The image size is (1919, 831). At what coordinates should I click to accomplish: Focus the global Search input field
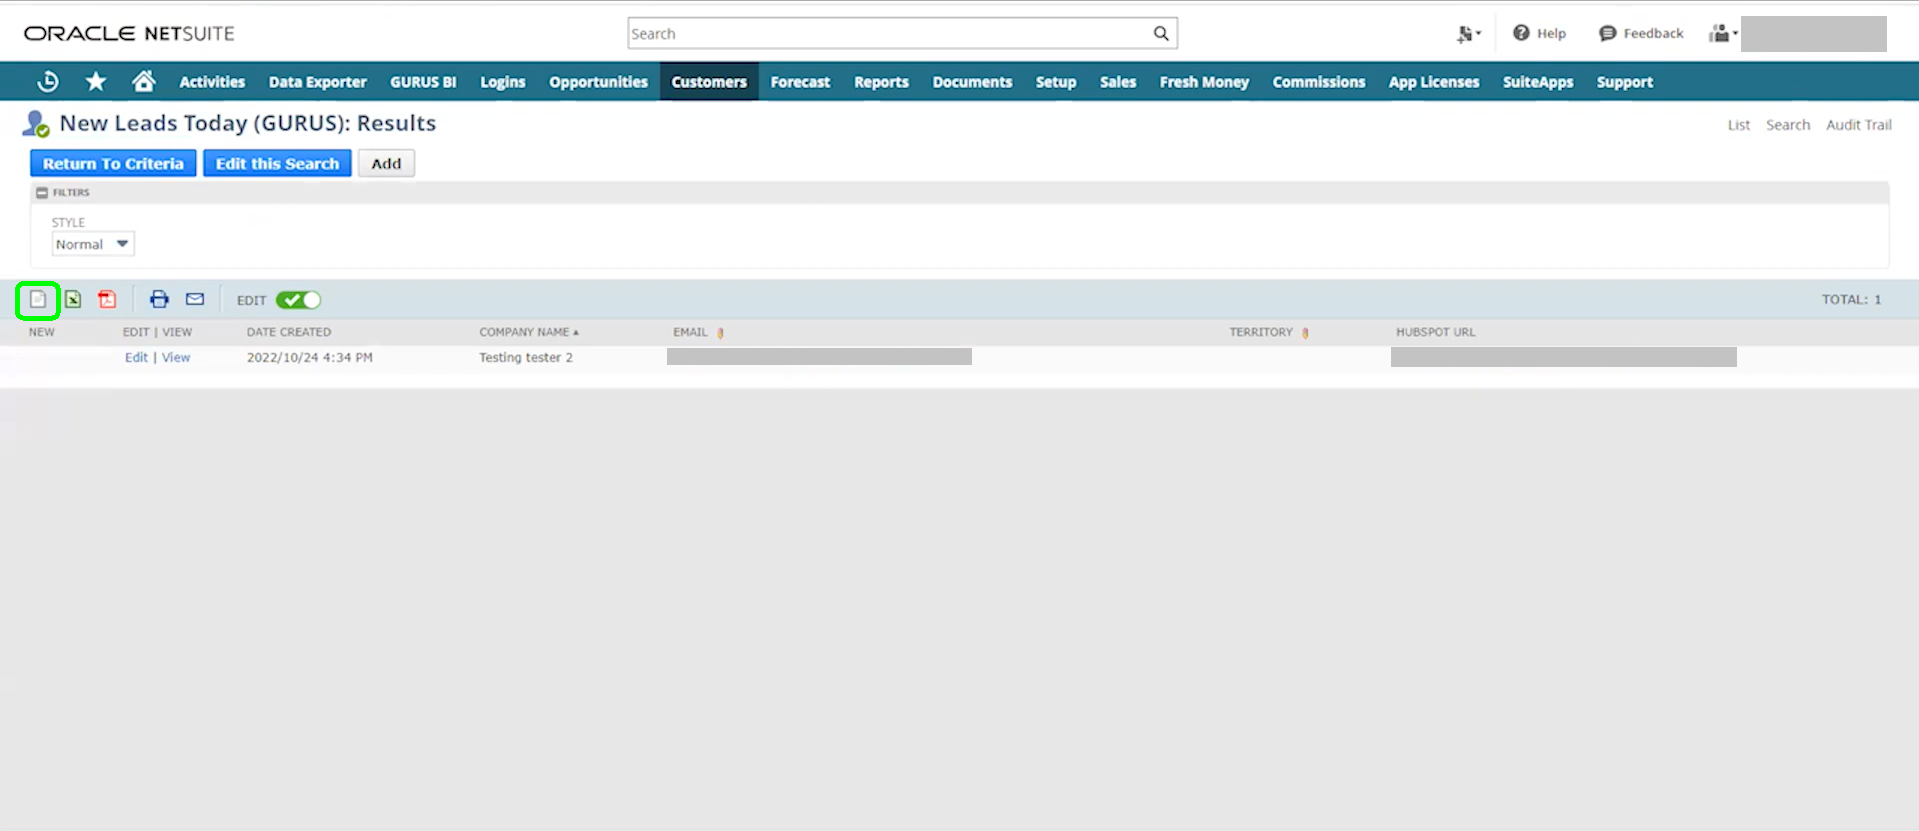pos(889,33)
